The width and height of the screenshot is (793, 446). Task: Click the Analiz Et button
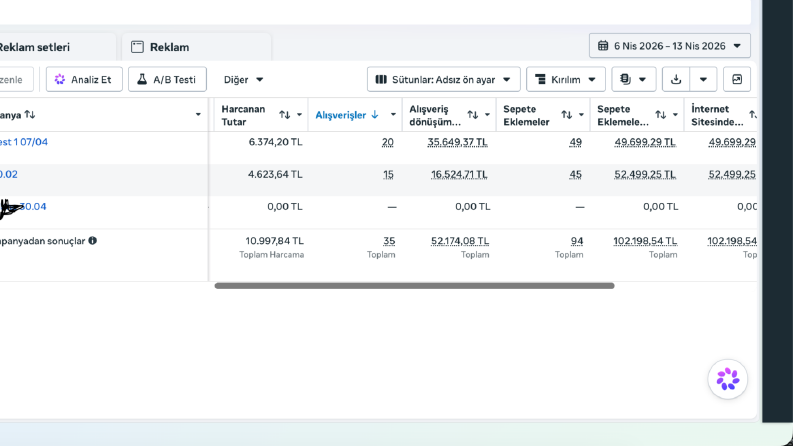84,79
